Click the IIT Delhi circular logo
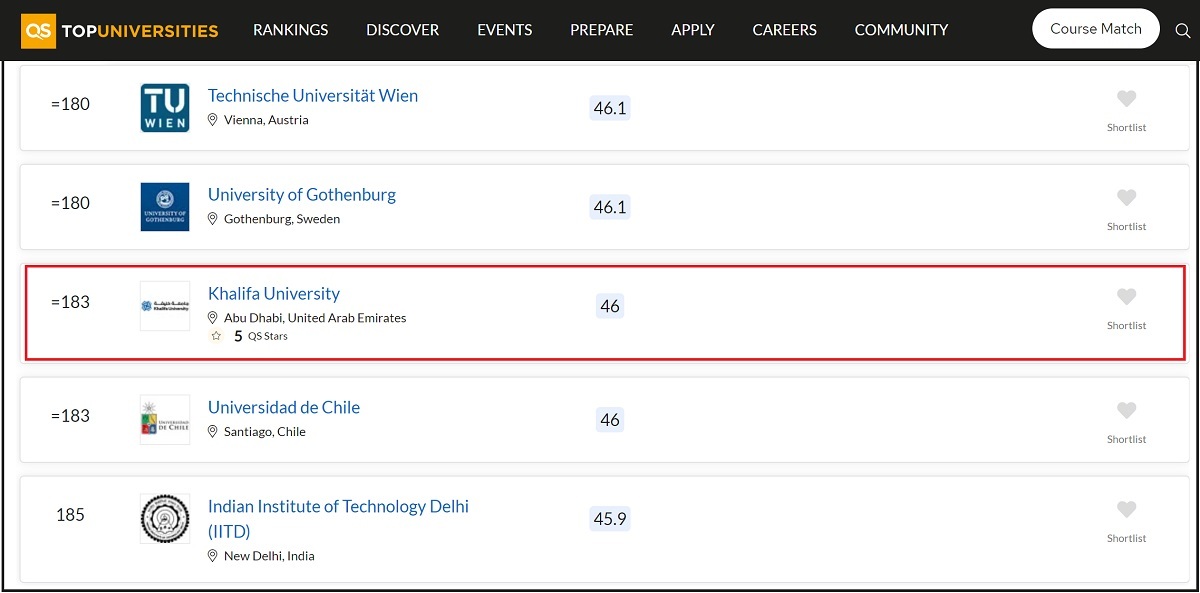The height and width of the screenshot is (593, 1200). (165, 519)
